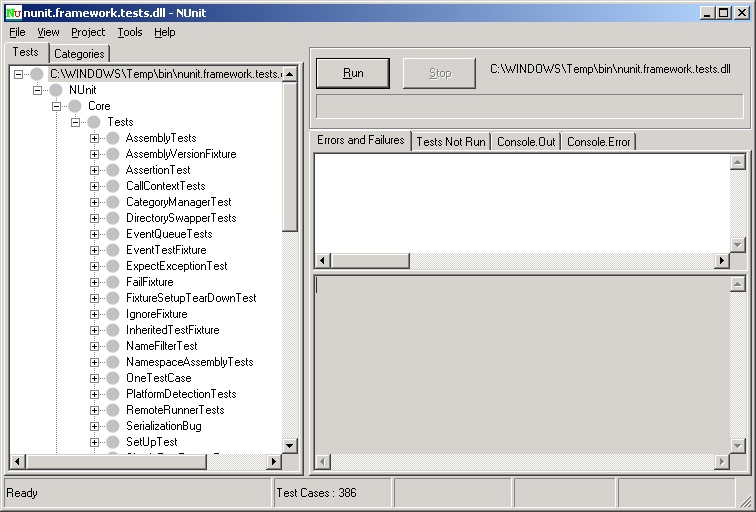Click the test tree horizontal scroll left arrow
756x512 pixels.
click(x=18, y=461)
